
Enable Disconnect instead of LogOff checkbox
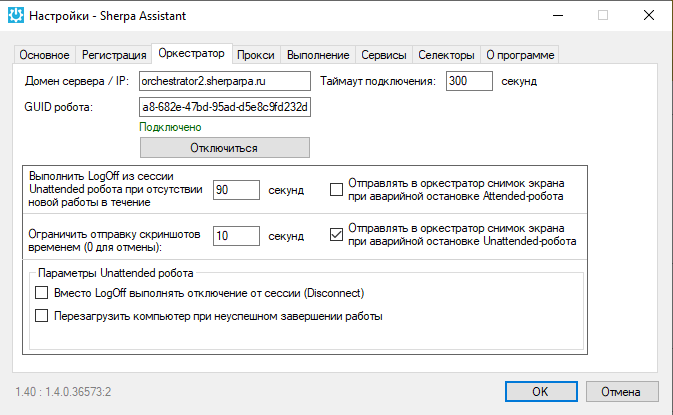(42, 293)
